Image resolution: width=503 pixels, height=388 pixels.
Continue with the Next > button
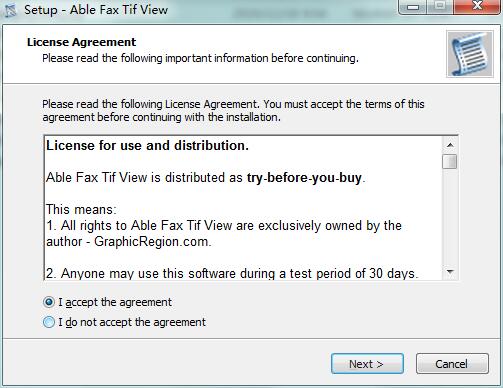pyautogui.click(x=367, y=364)
